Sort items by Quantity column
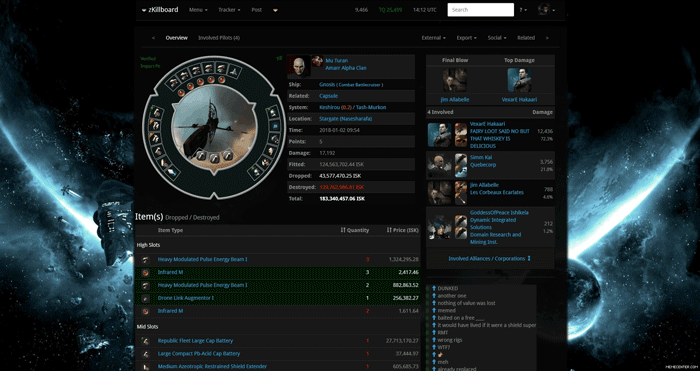 (355, 230)
